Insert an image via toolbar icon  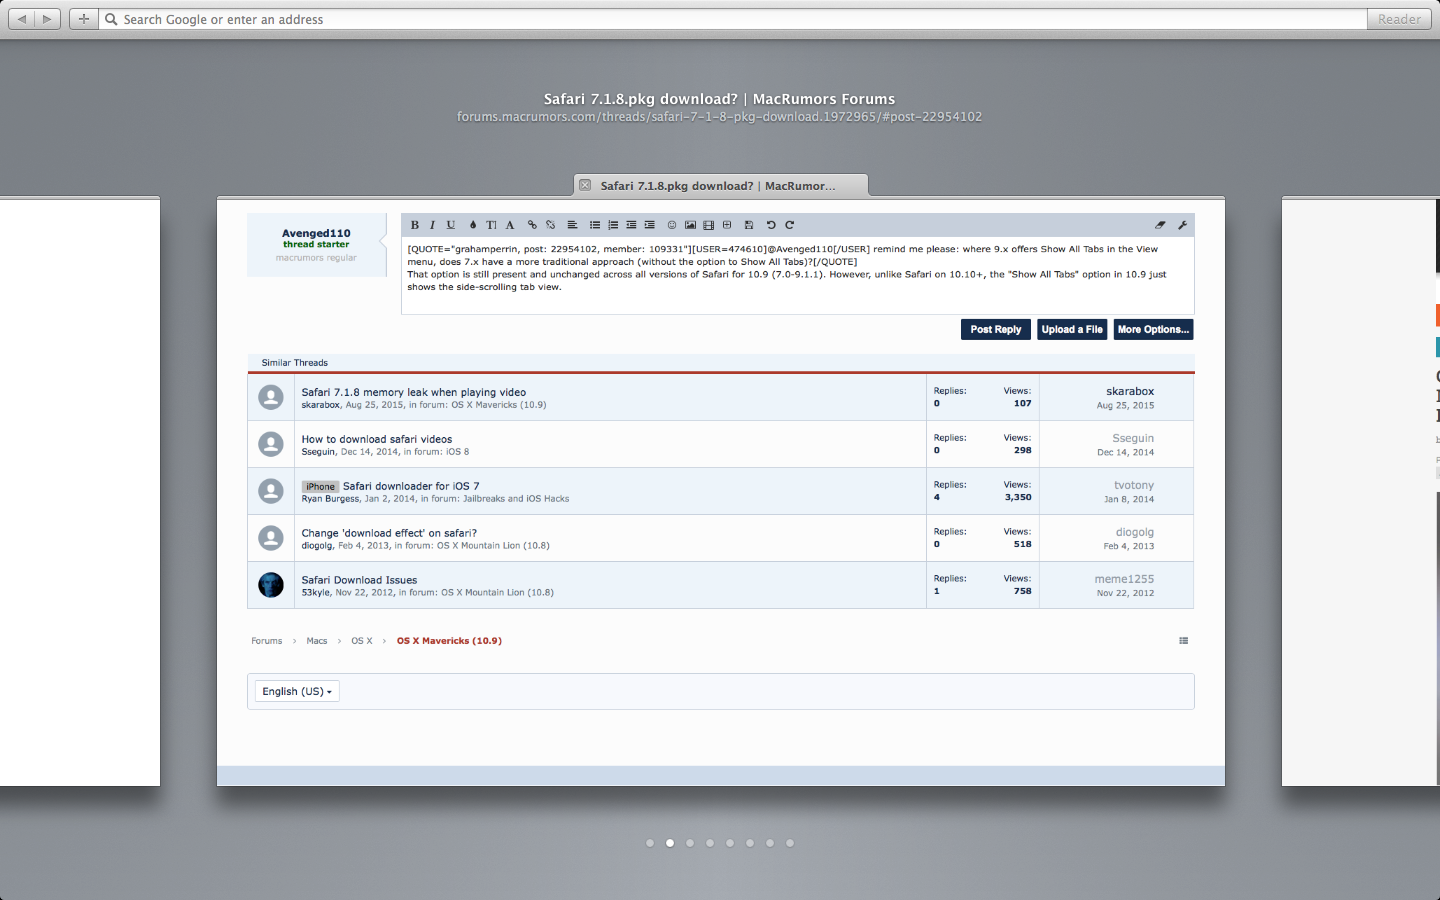click(690, 225)
